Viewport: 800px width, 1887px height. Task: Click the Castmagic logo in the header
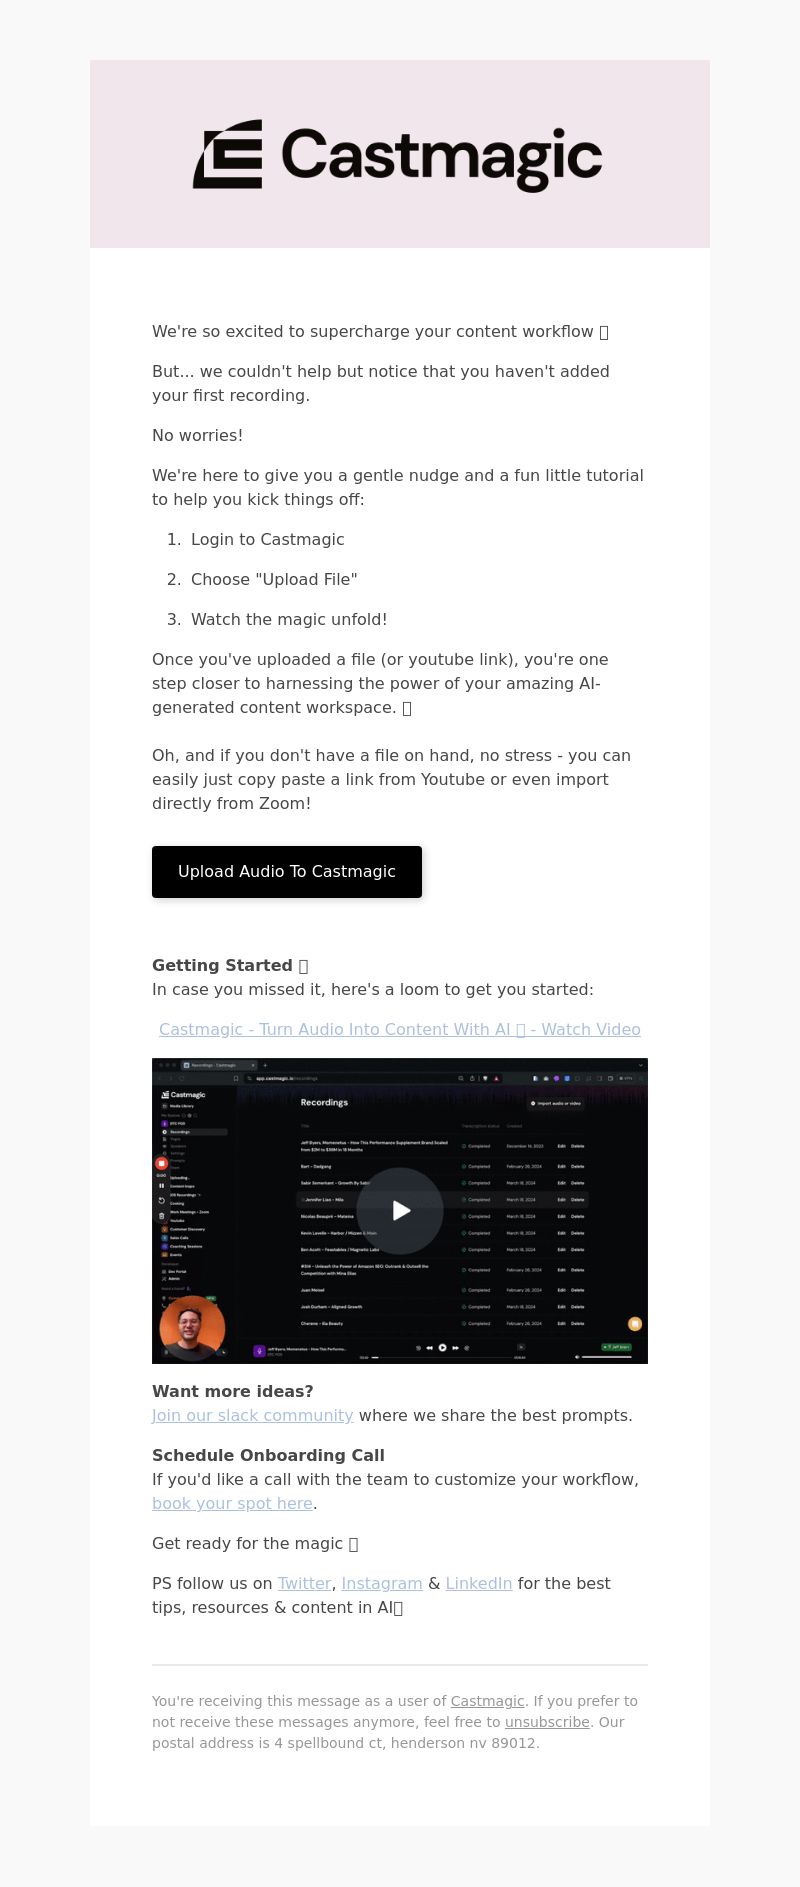tap(398, 155)
